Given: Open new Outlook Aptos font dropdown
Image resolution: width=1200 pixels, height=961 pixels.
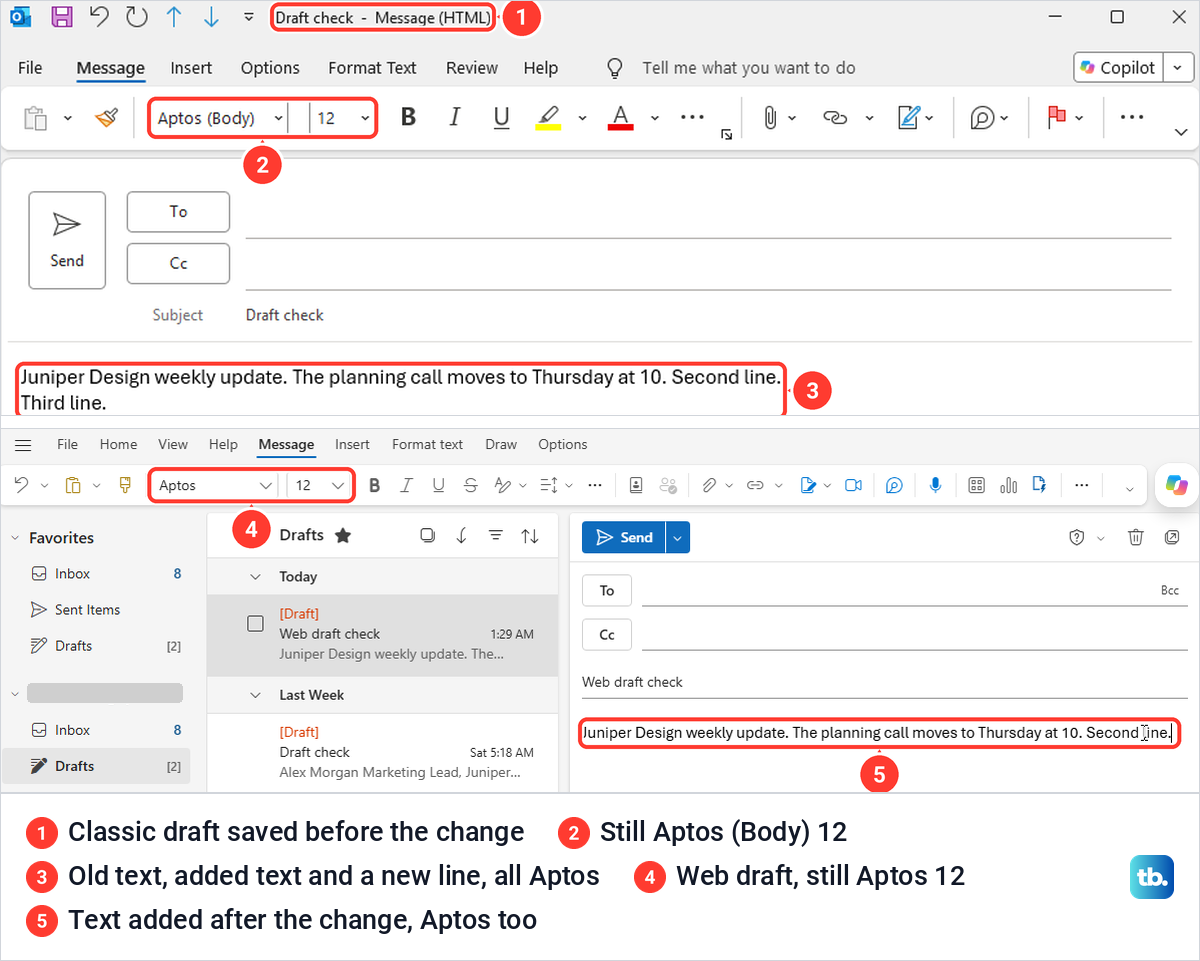Looking at the screenshot, I should [266, 485].
